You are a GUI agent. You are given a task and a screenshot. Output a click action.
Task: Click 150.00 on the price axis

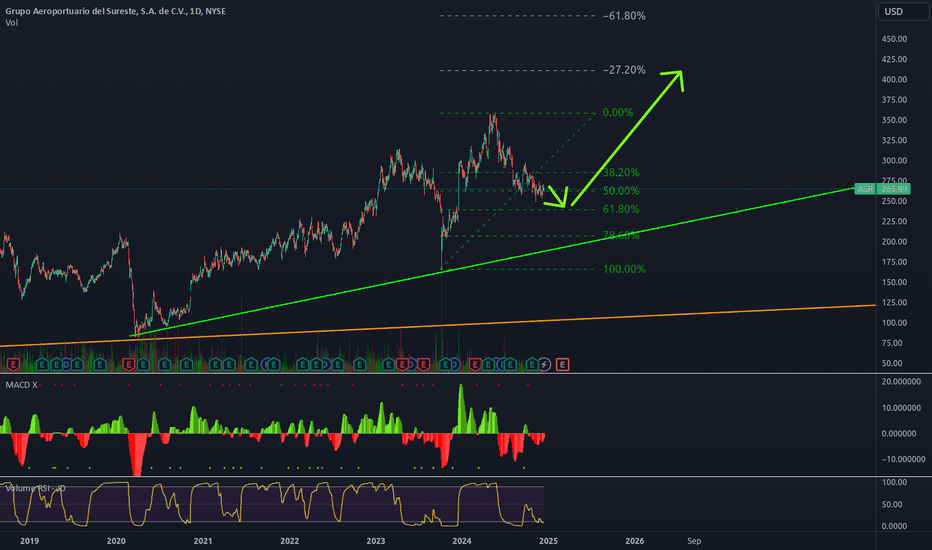(x=895, y=282)
